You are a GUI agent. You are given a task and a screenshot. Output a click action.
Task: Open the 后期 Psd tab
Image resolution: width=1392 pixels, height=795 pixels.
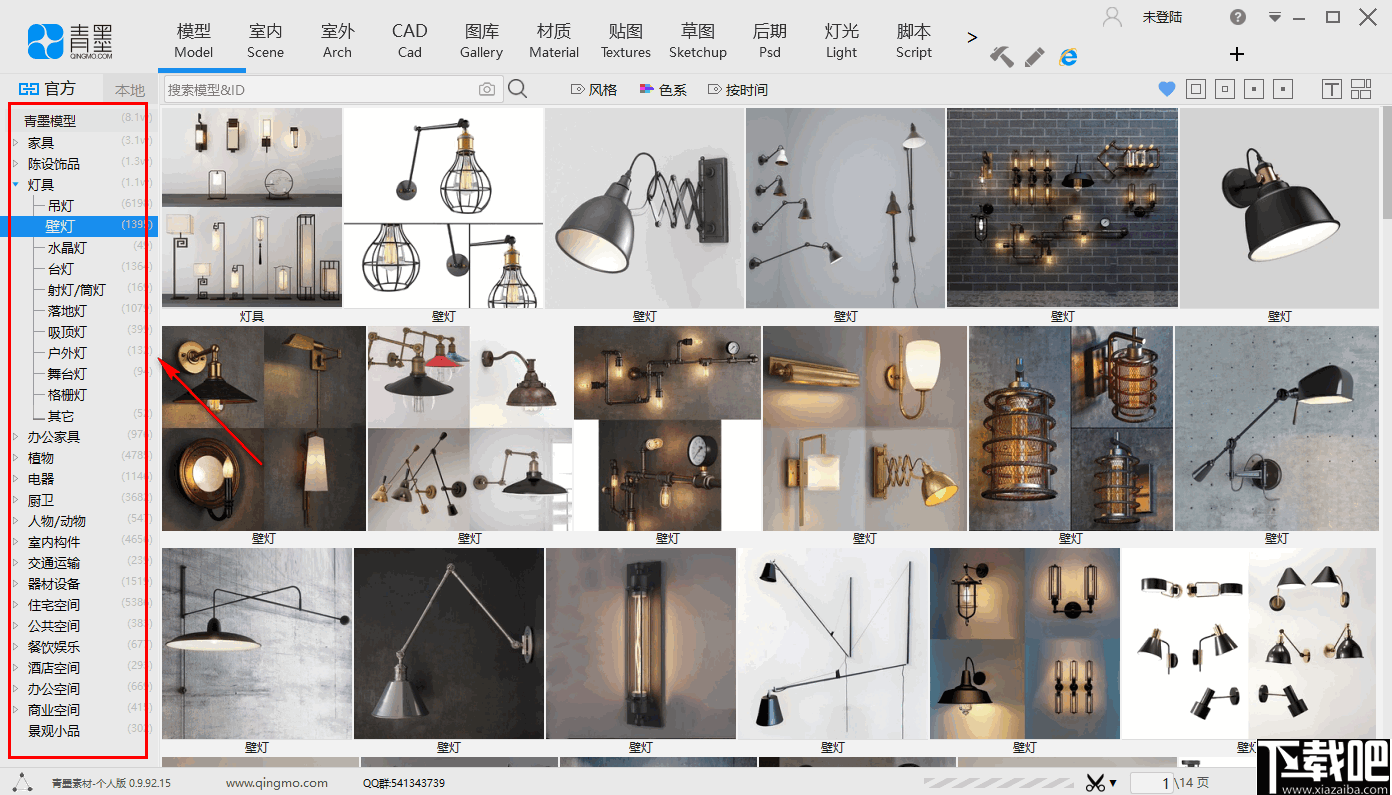(770, 41)
